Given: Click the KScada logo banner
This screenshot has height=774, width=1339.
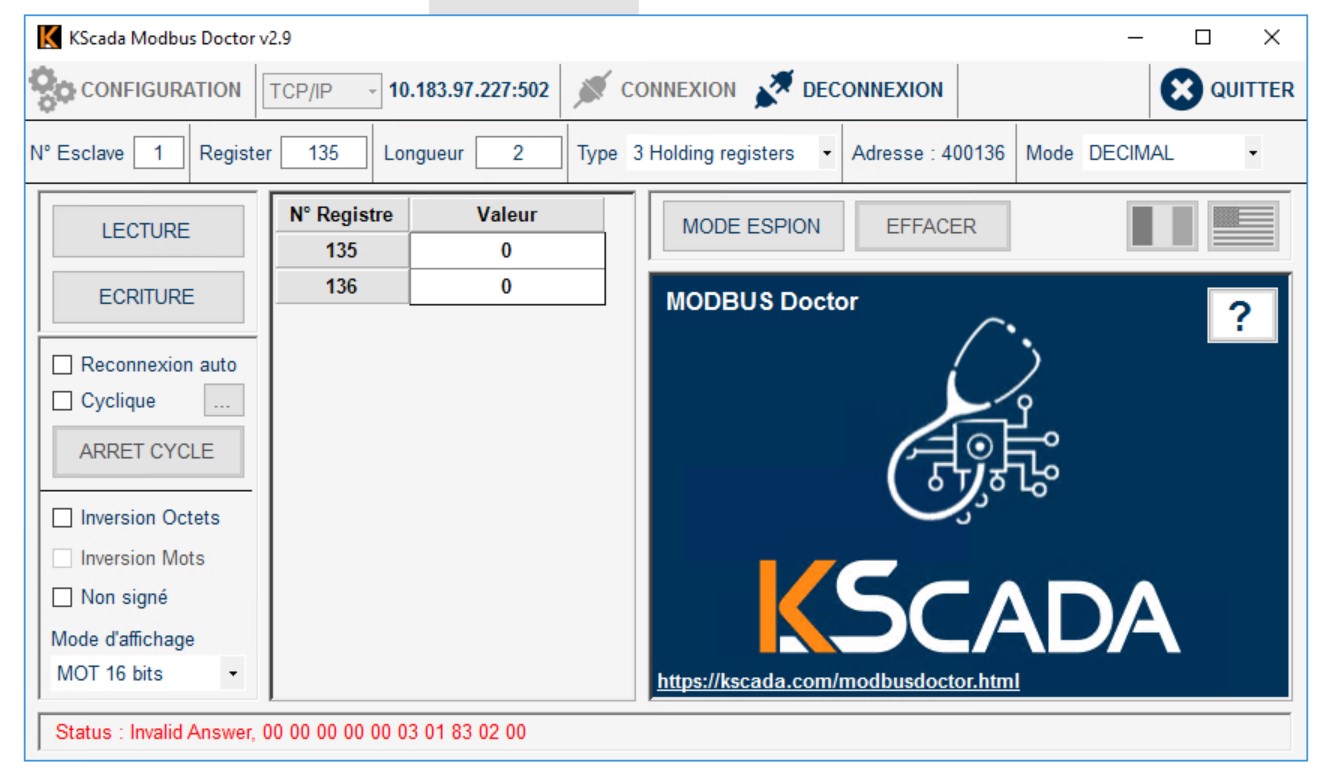Looking at the screenshot, I should click(x=968, y=606).
